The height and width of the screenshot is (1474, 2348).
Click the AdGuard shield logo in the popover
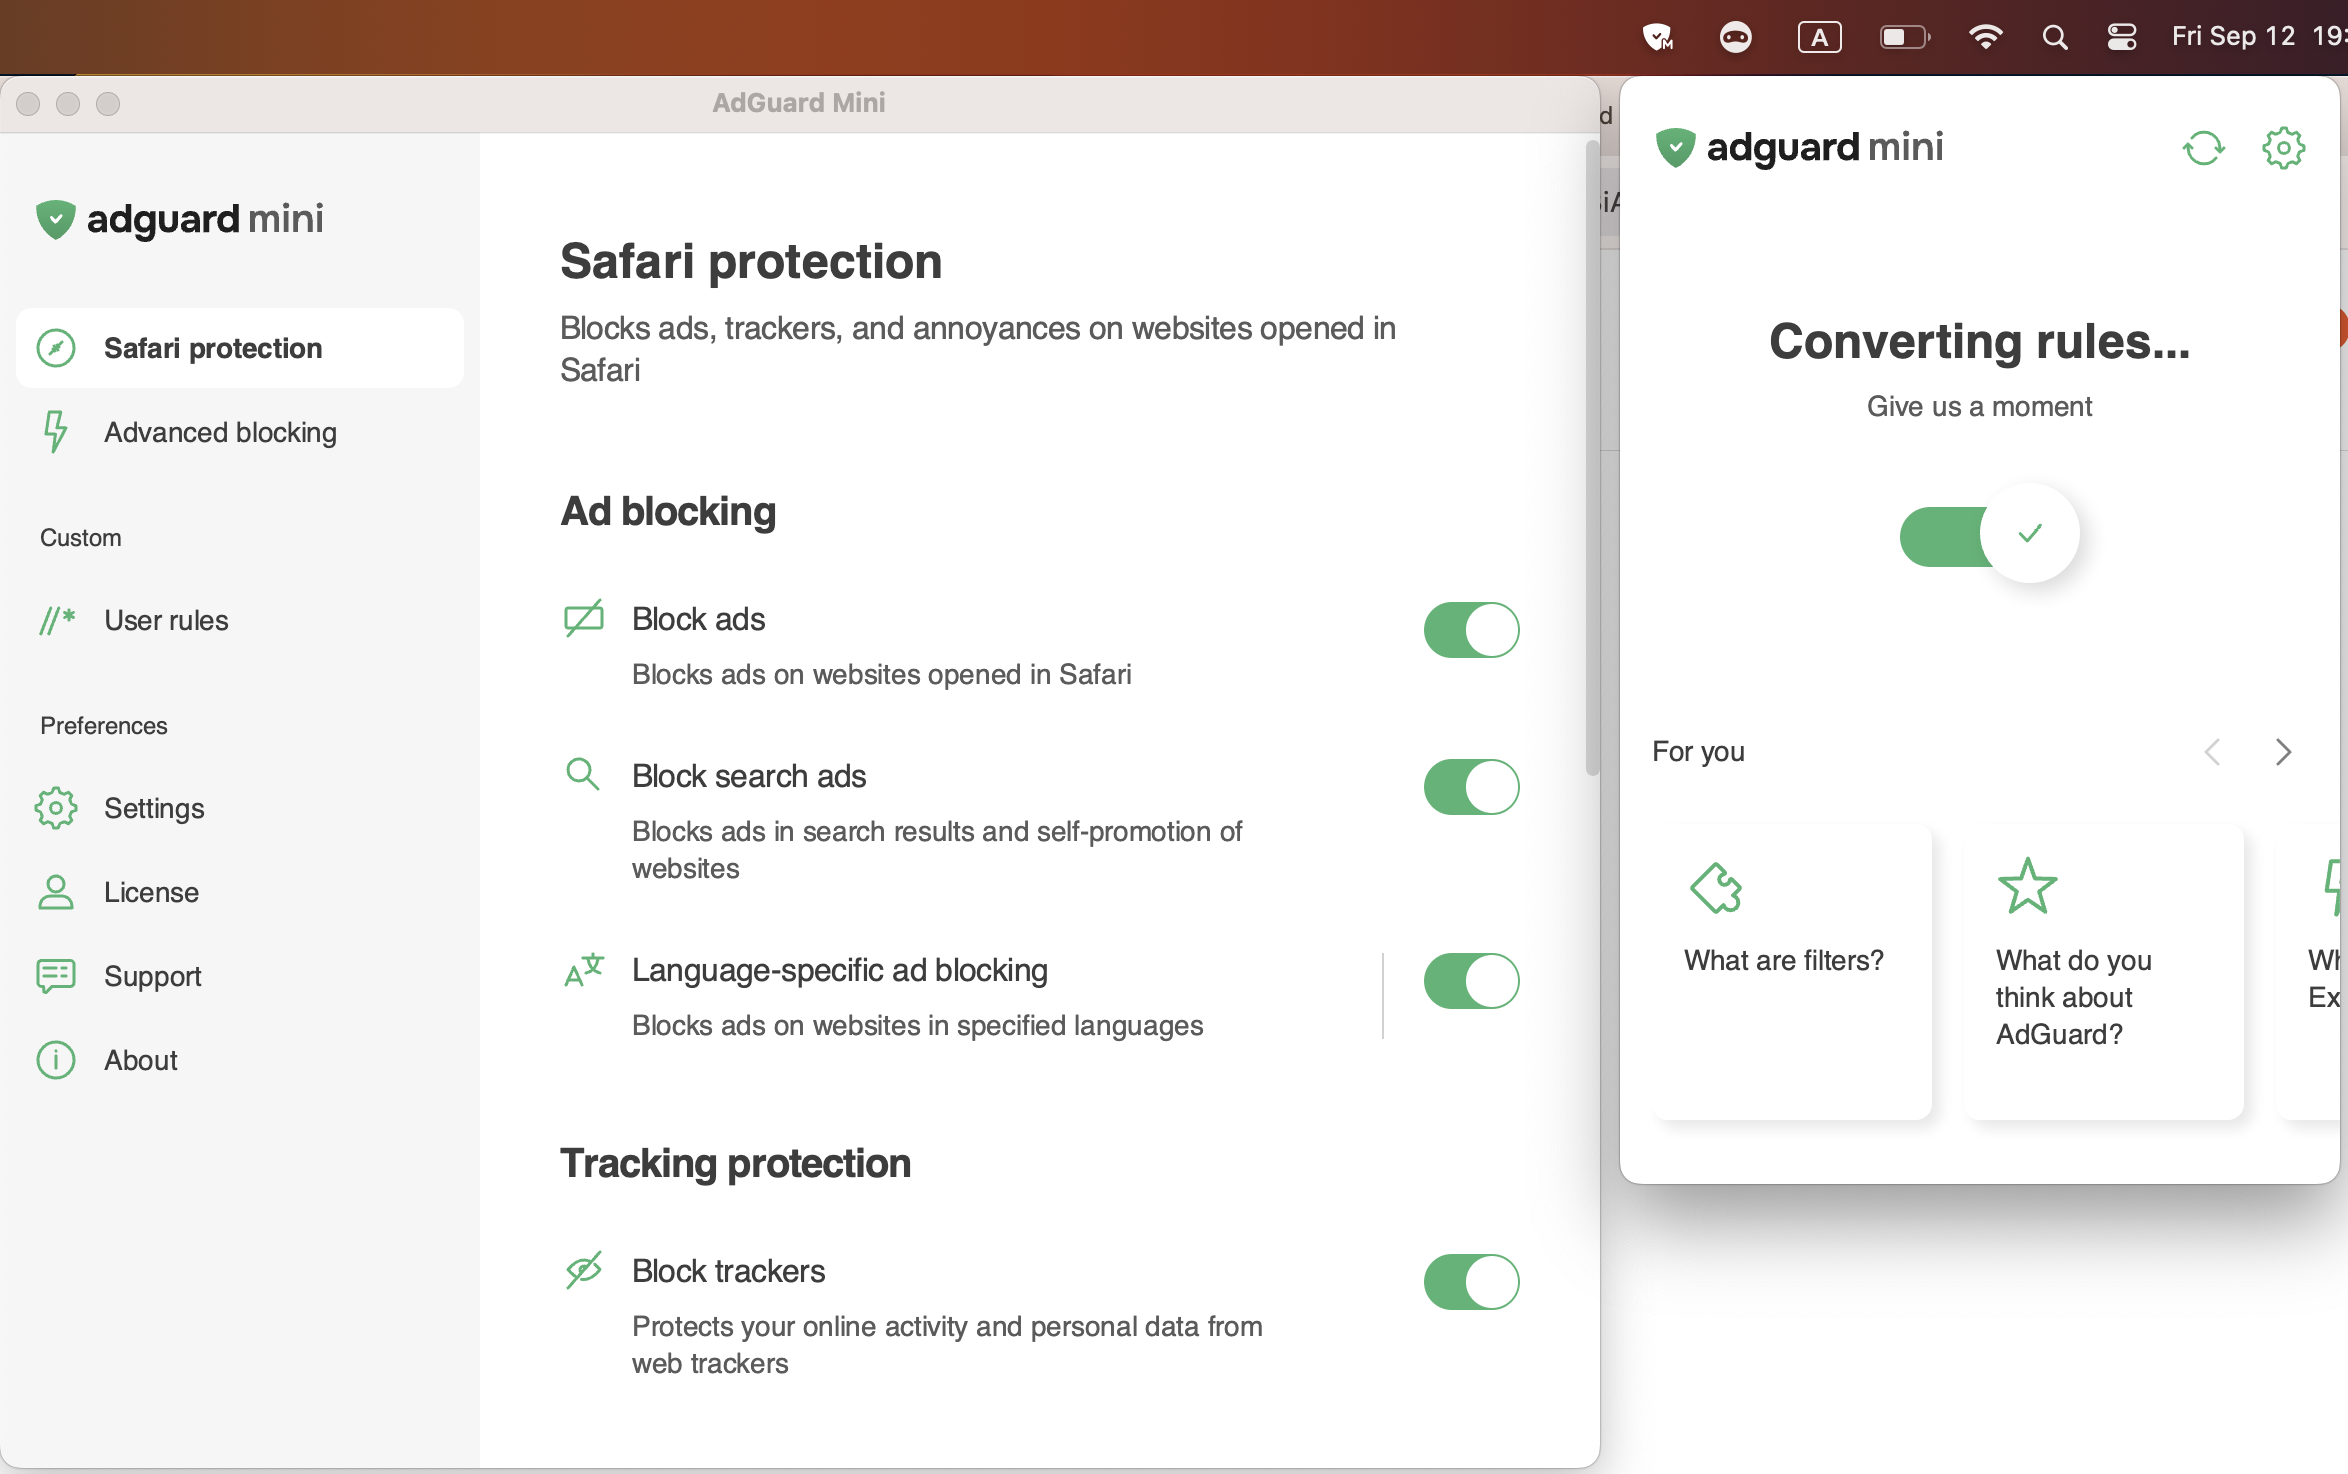coord(1675,146)
